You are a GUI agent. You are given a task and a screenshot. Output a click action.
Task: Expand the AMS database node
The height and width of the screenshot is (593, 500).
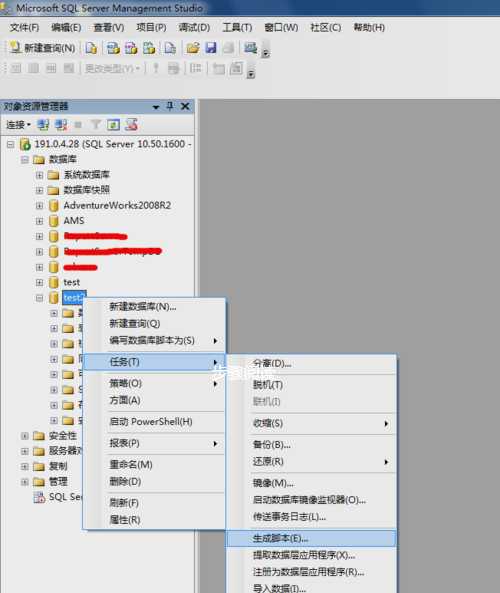point(39,221)
